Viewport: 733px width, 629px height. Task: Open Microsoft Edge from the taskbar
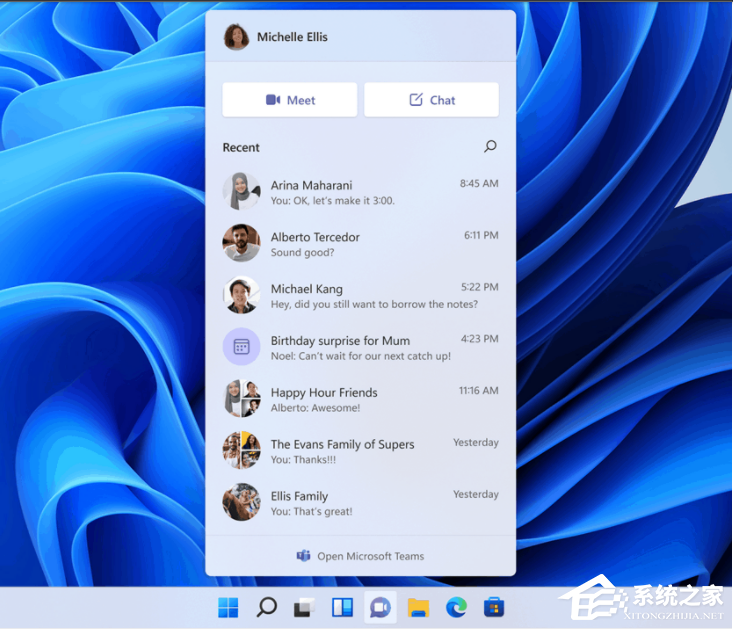tap(456, 607)
